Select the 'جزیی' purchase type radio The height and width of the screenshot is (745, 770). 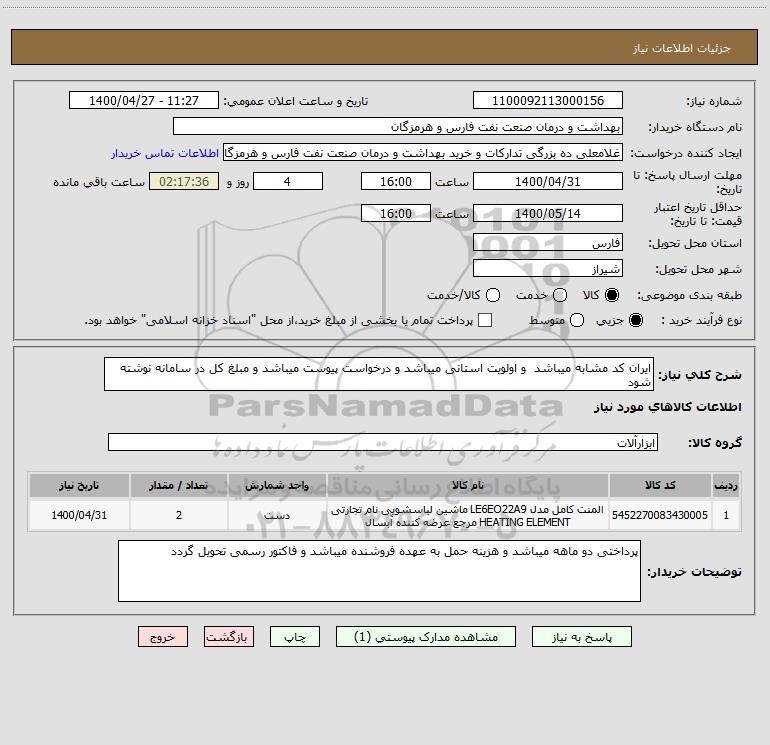pyautogui.click(x=635, y=320)
